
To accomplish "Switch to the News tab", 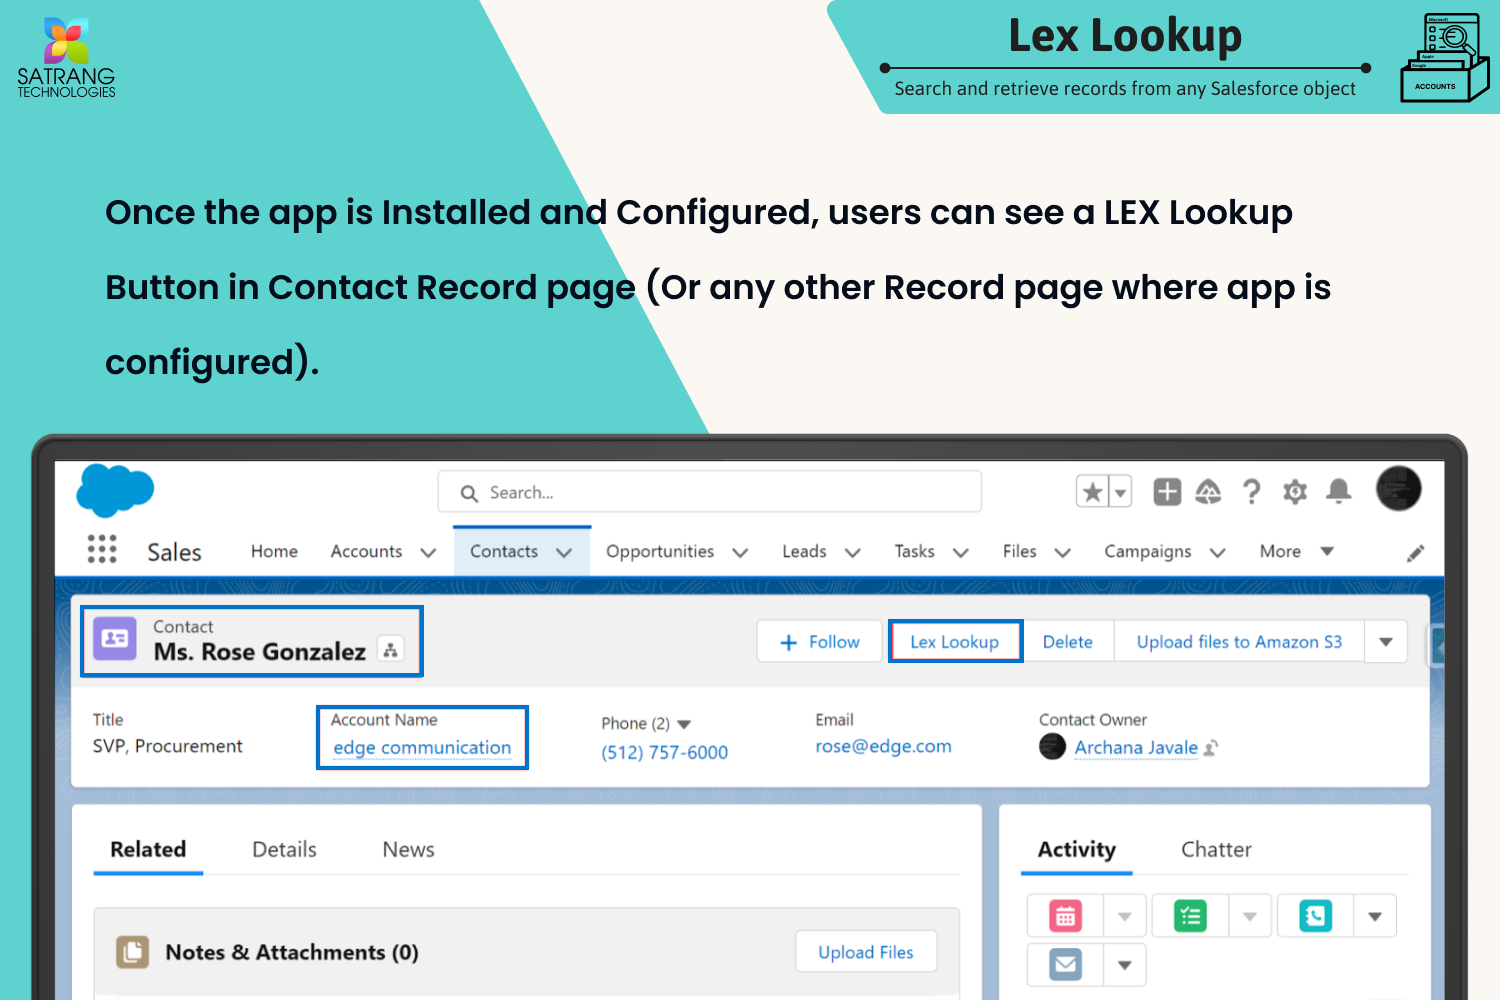I will pos(408,849).
